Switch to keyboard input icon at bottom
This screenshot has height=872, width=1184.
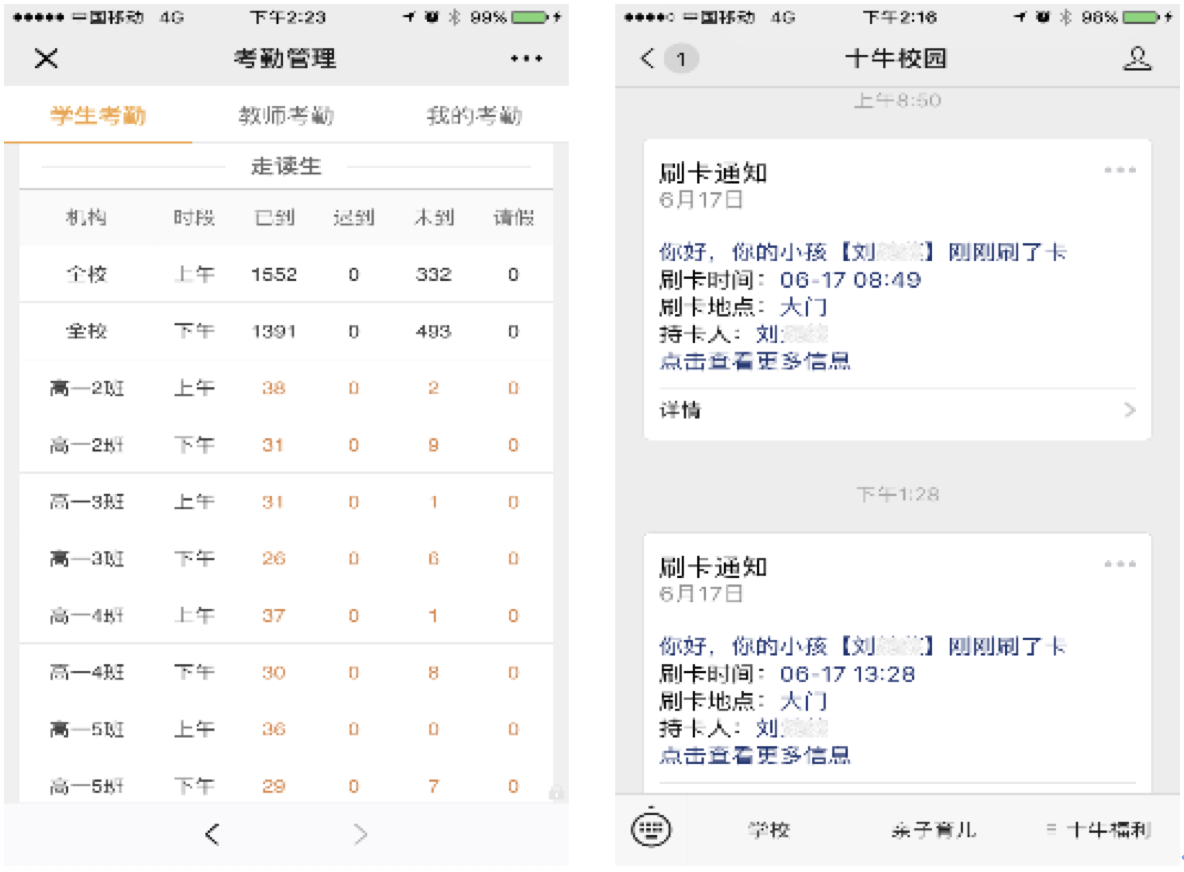(650, 829)
